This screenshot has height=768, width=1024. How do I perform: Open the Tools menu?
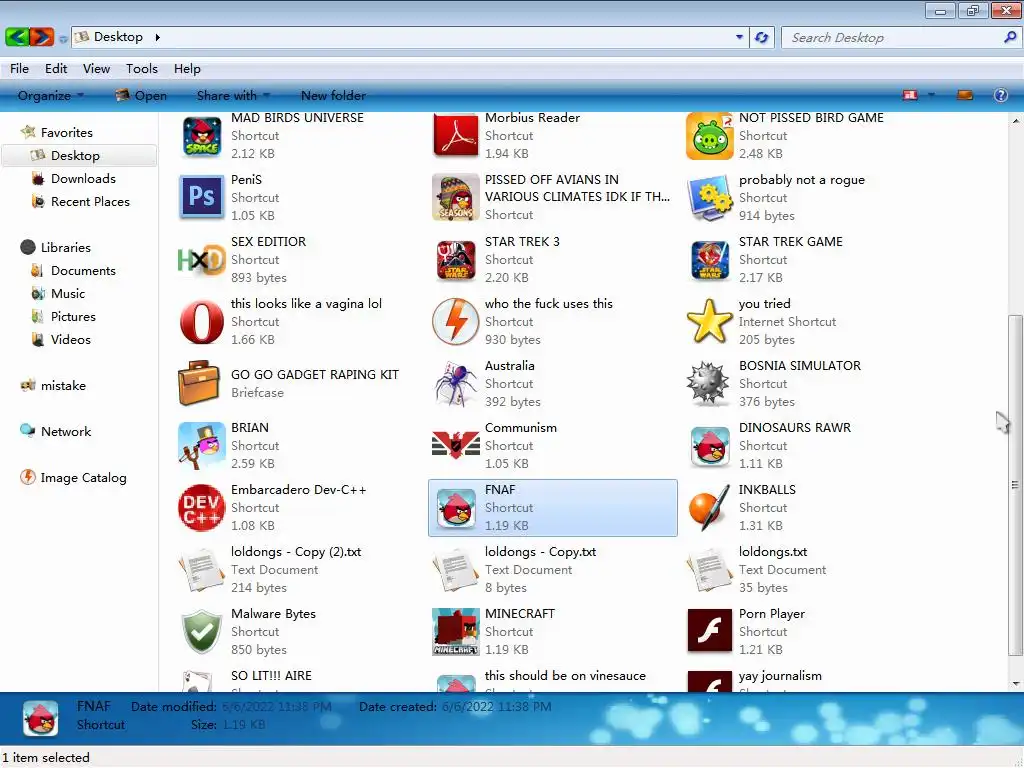[142, 69]
